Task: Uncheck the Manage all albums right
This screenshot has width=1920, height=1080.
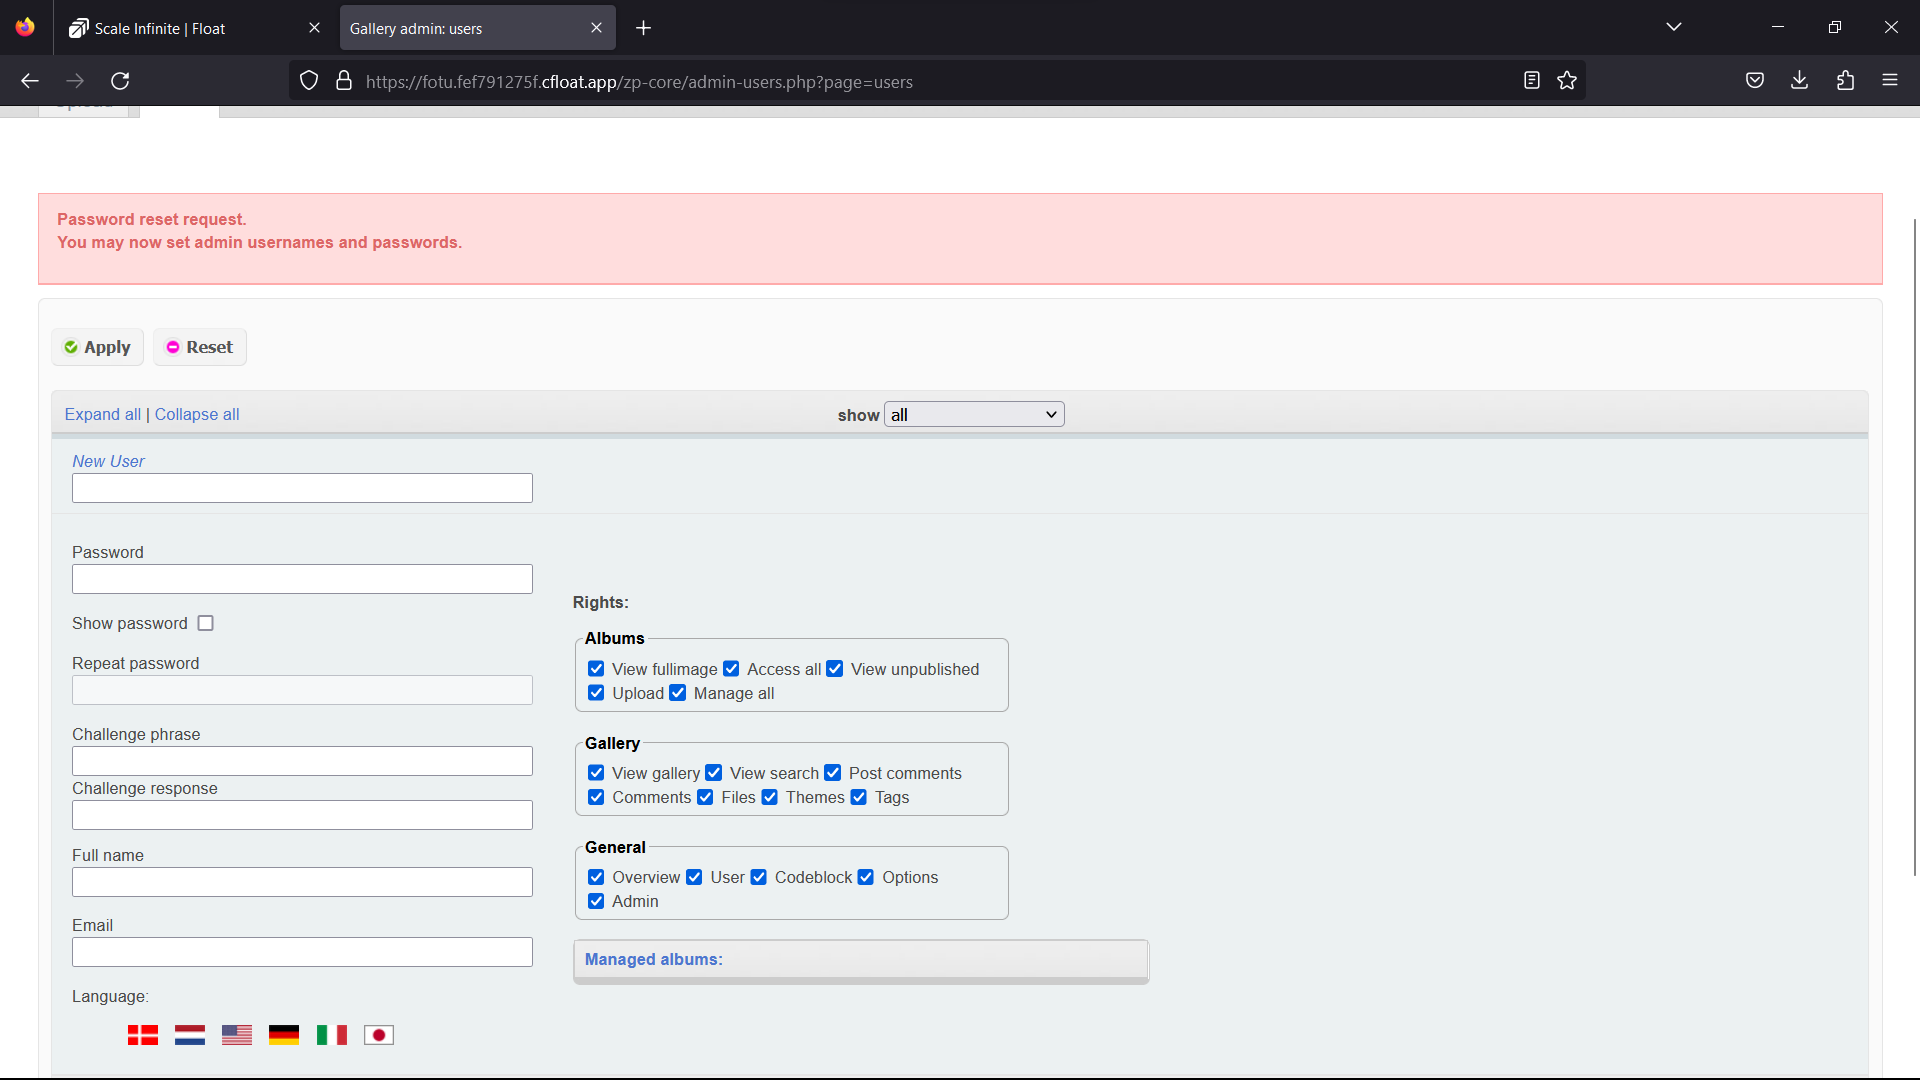Action: 678,693
